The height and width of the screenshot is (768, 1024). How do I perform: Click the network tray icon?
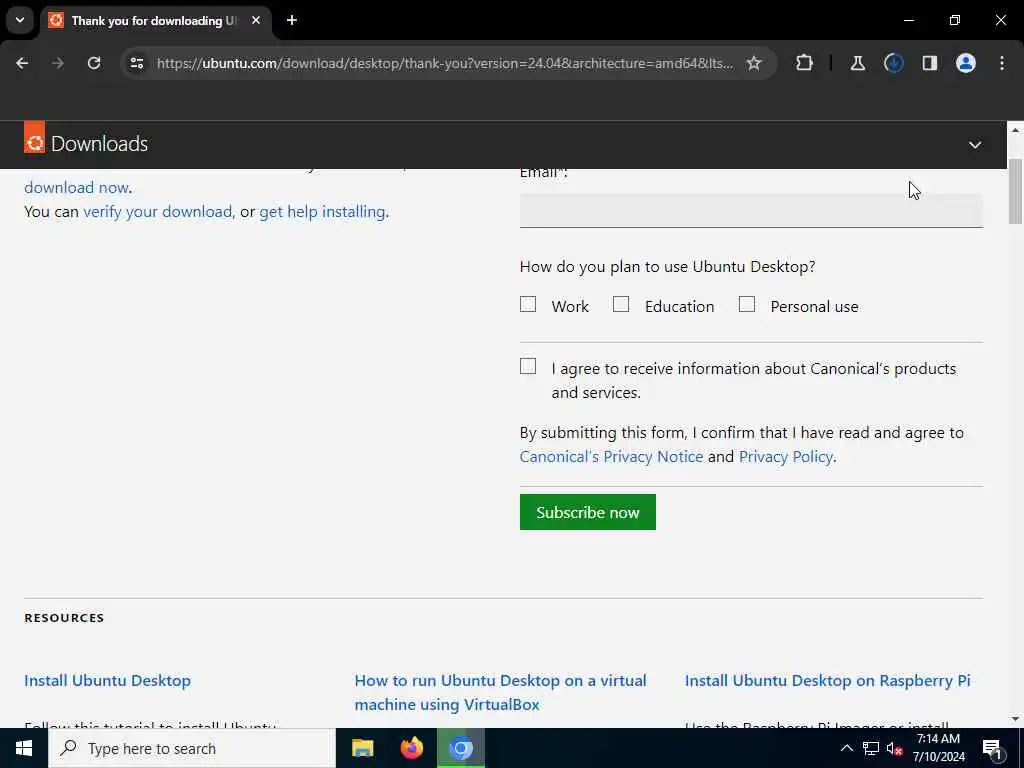point(871,748)
